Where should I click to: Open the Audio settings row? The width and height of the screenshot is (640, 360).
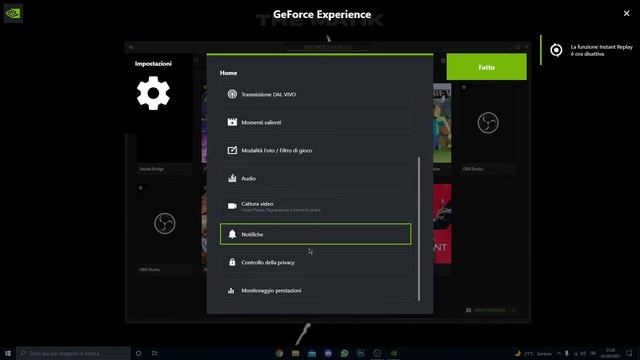coord(315,178)
